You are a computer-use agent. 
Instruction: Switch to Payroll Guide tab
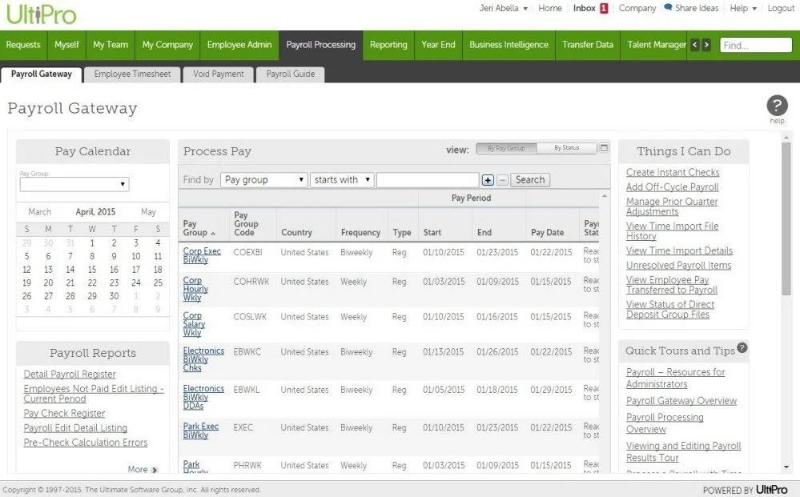point(290,74)
